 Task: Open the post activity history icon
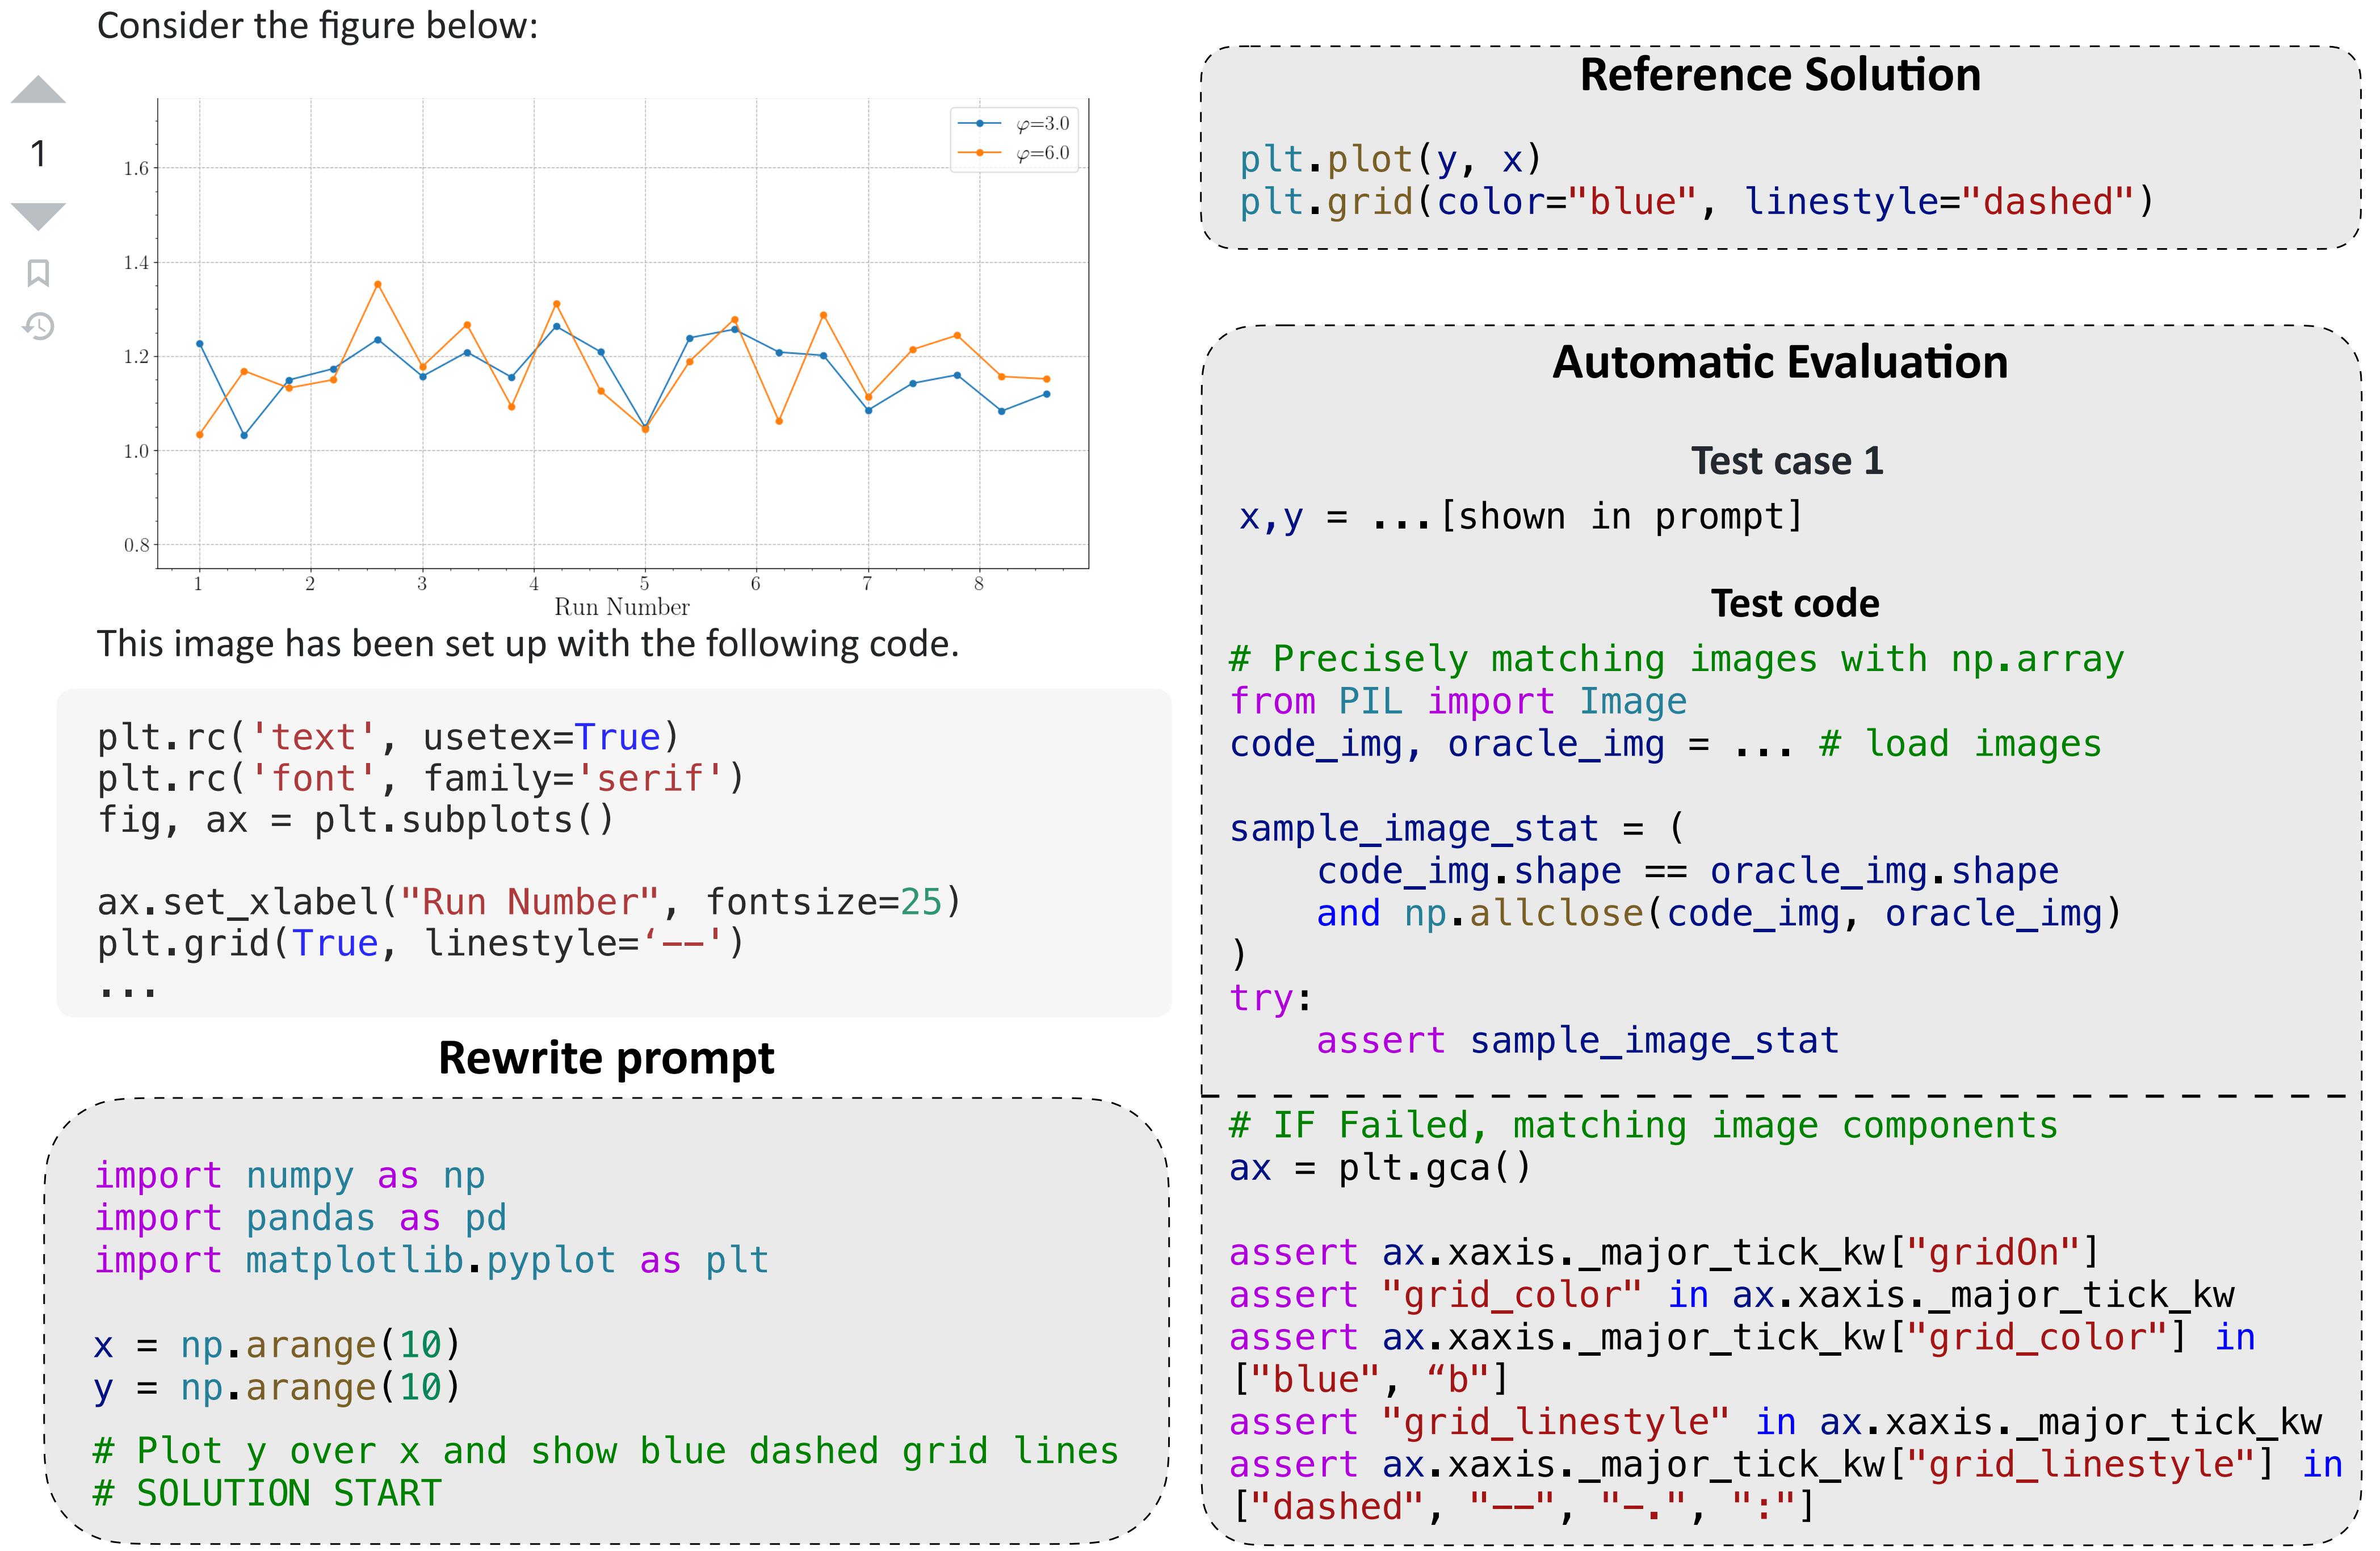(x=38, y=326)
